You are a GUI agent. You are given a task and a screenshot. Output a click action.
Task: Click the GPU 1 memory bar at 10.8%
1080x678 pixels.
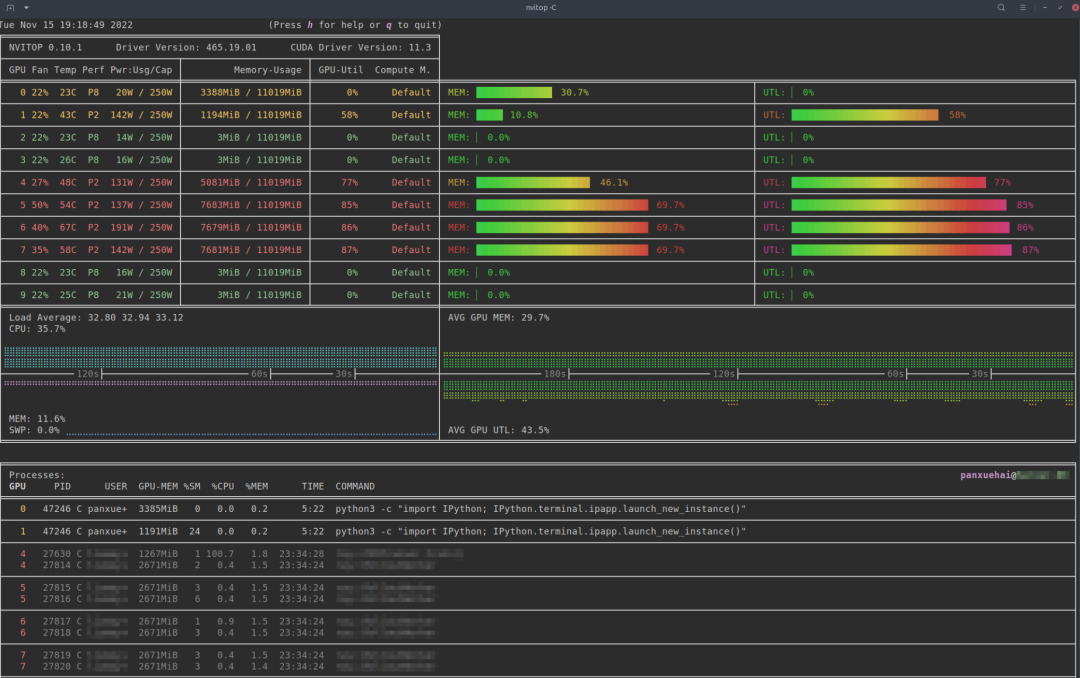490,115
